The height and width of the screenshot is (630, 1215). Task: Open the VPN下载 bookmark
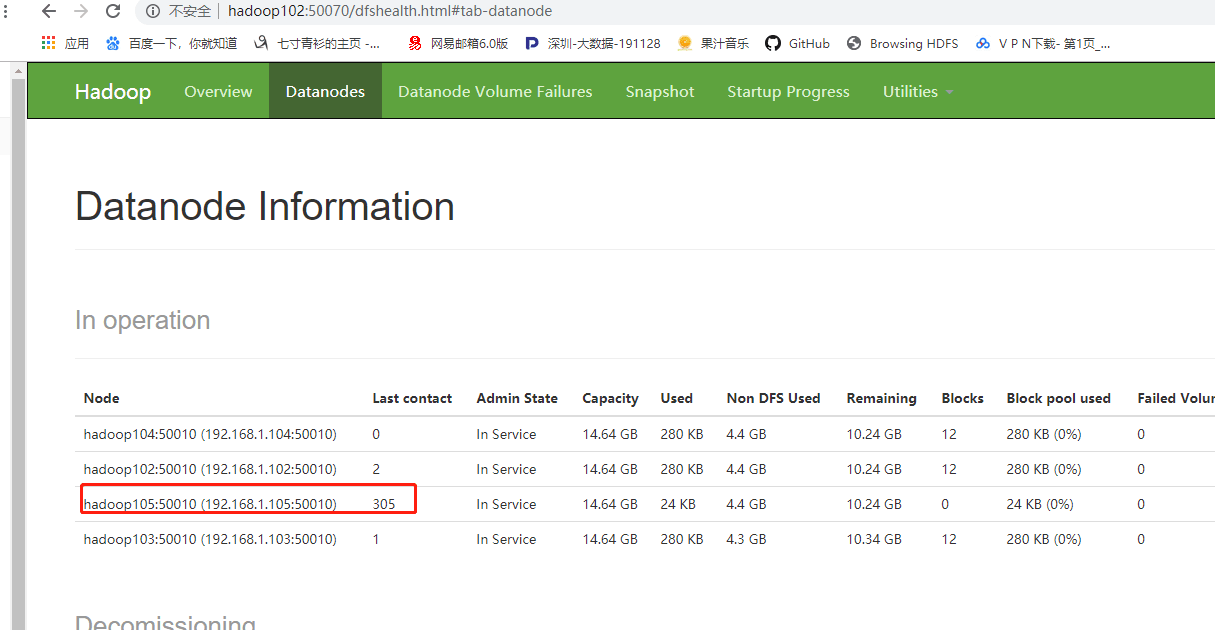(1043, 43)
